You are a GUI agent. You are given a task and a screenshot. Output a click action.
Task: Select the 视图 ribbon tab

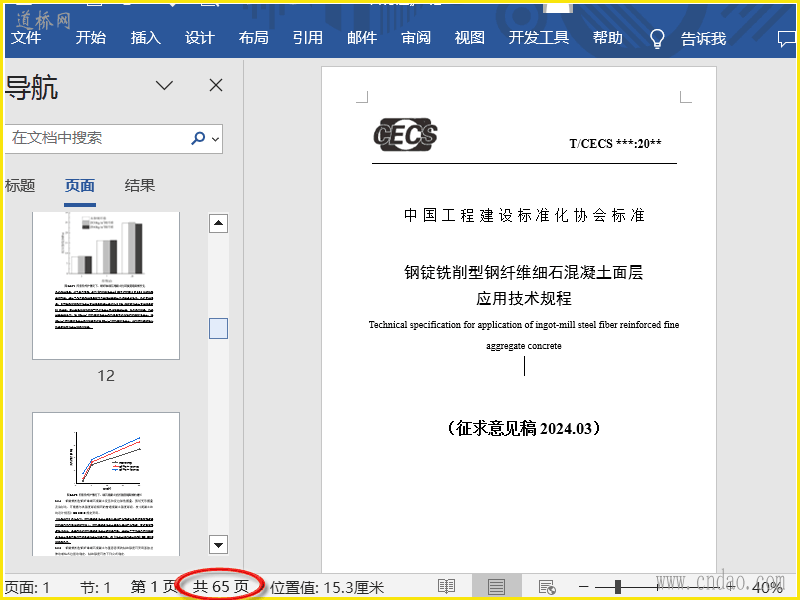coord(469,38)
